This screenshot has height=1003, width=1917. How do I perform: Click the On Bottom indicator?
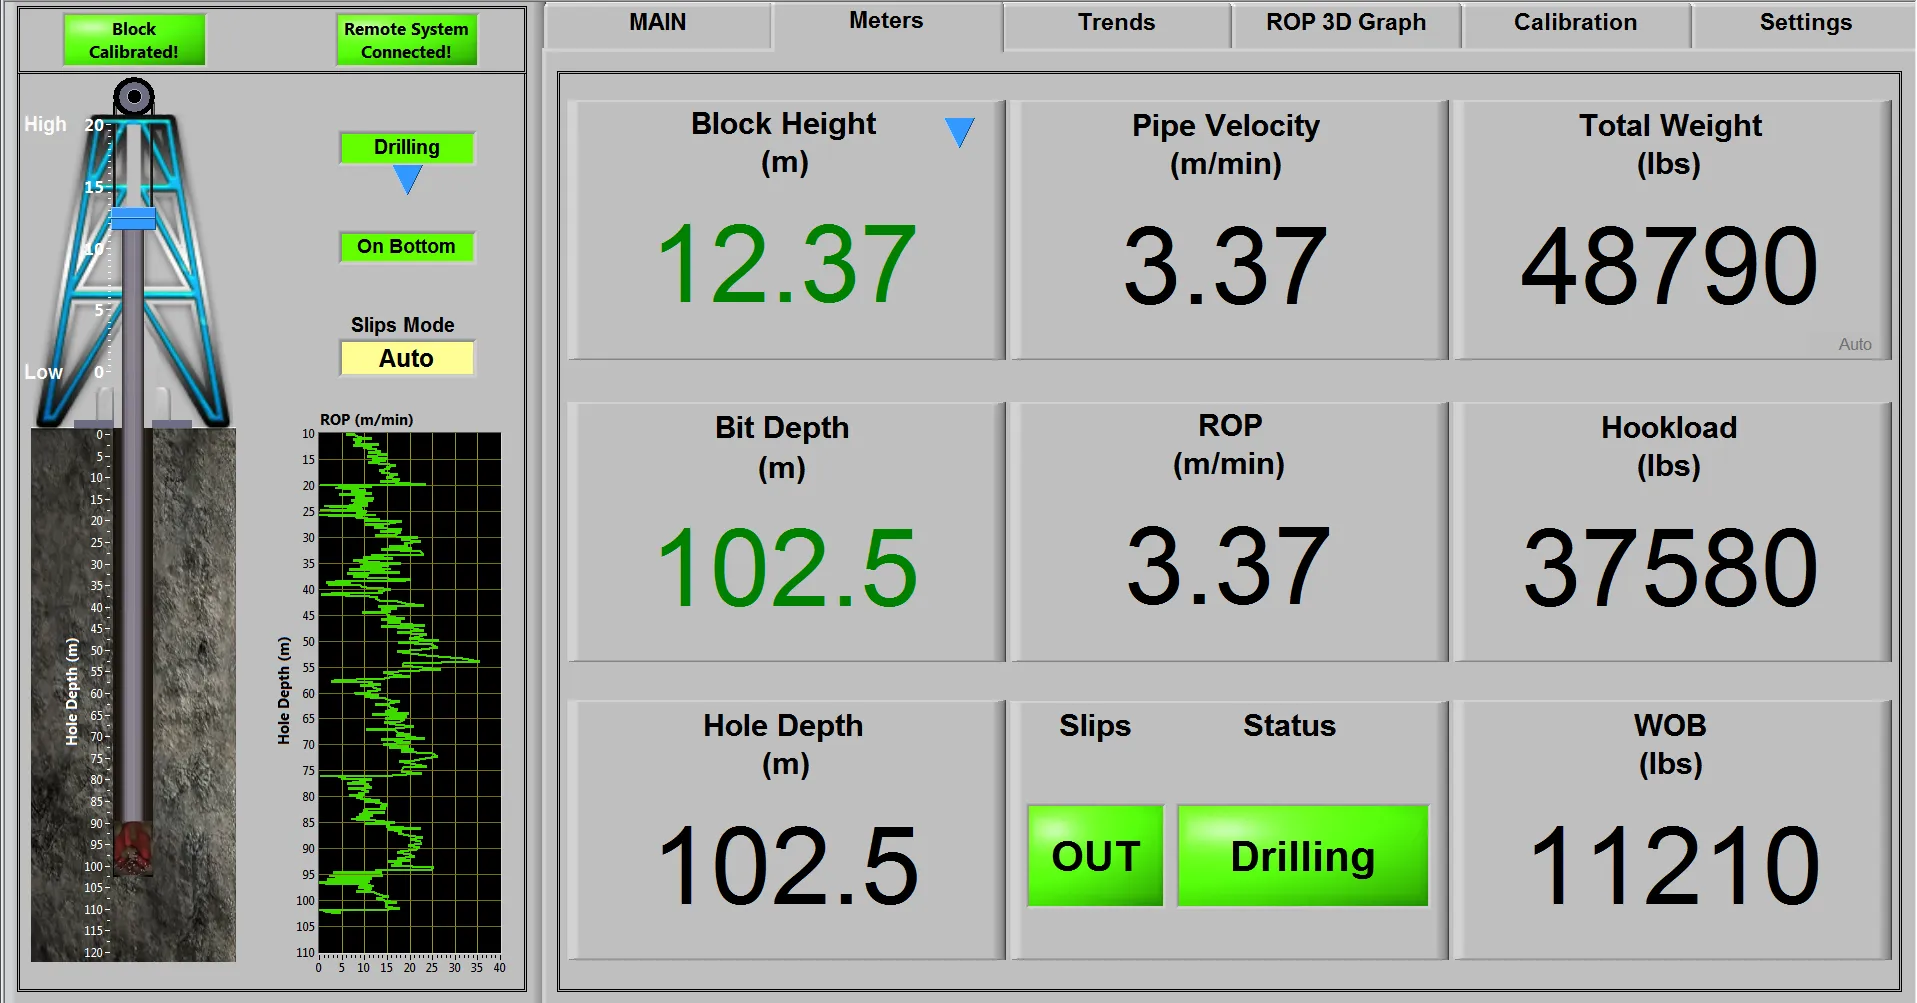click(406, 246)
